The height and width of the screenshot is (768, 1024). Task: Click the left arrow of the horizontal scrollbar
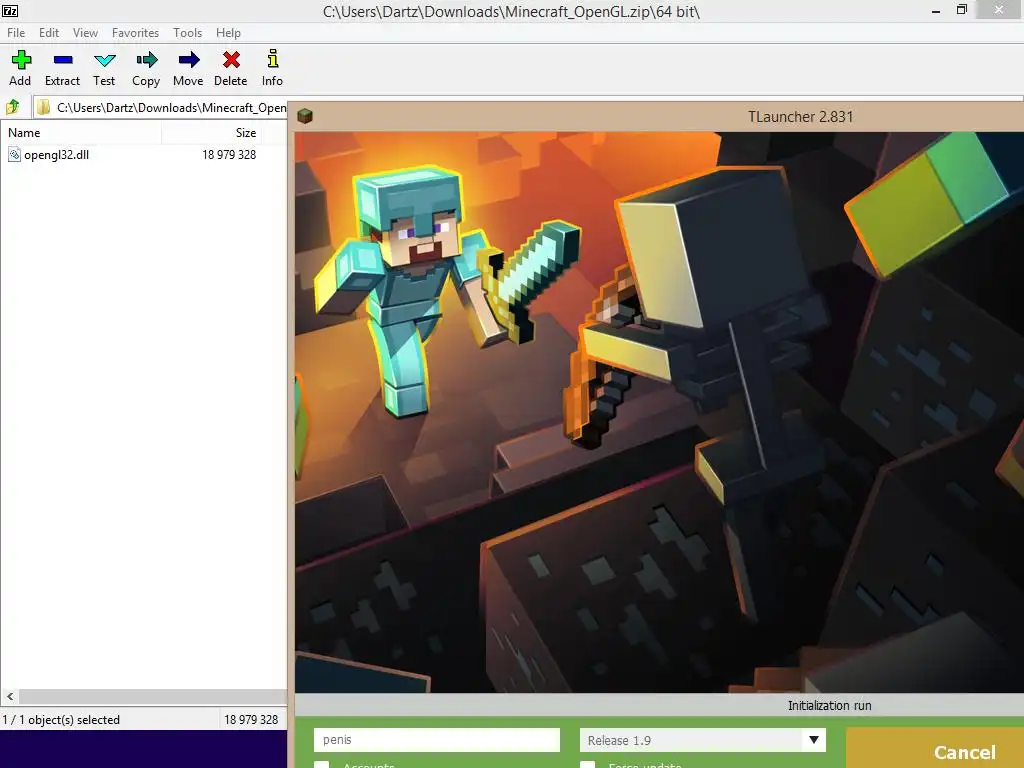pyautogui.click(x=10, y=696)
